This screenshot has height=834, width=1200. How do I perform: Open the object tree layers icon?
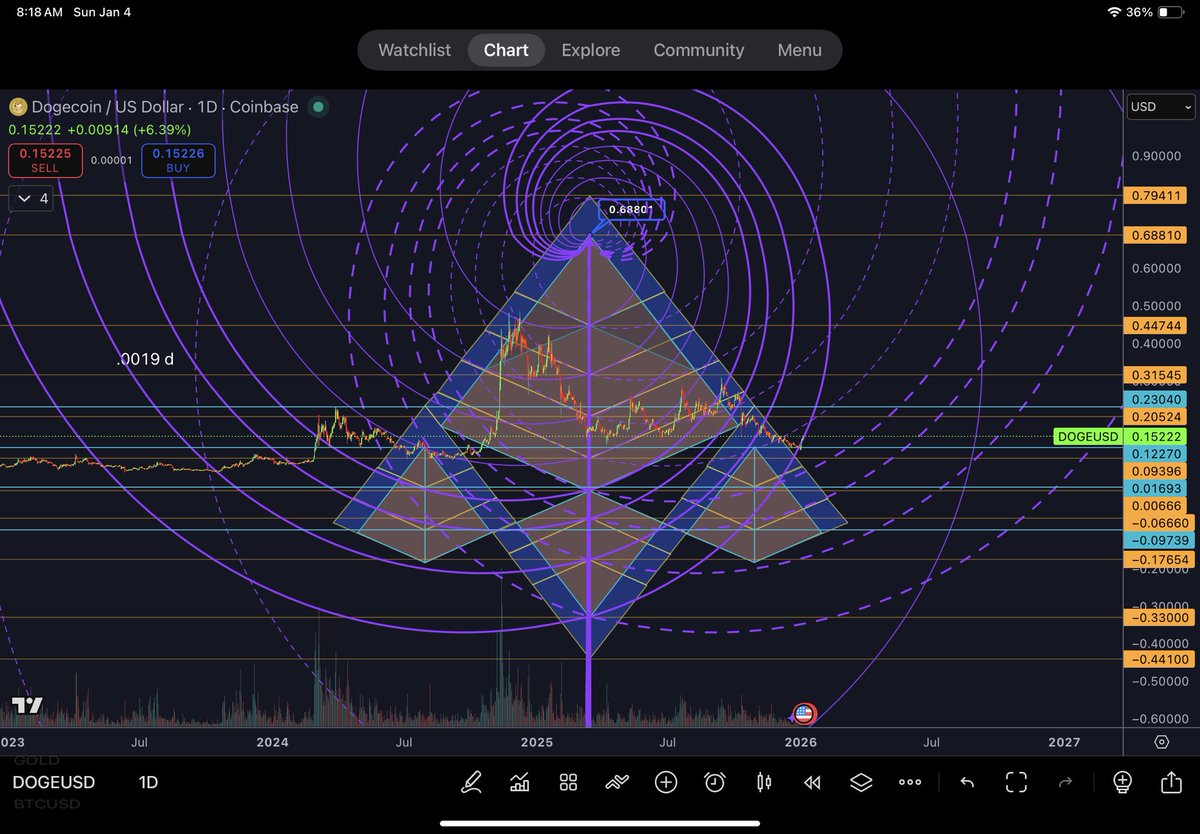[861, 782]
